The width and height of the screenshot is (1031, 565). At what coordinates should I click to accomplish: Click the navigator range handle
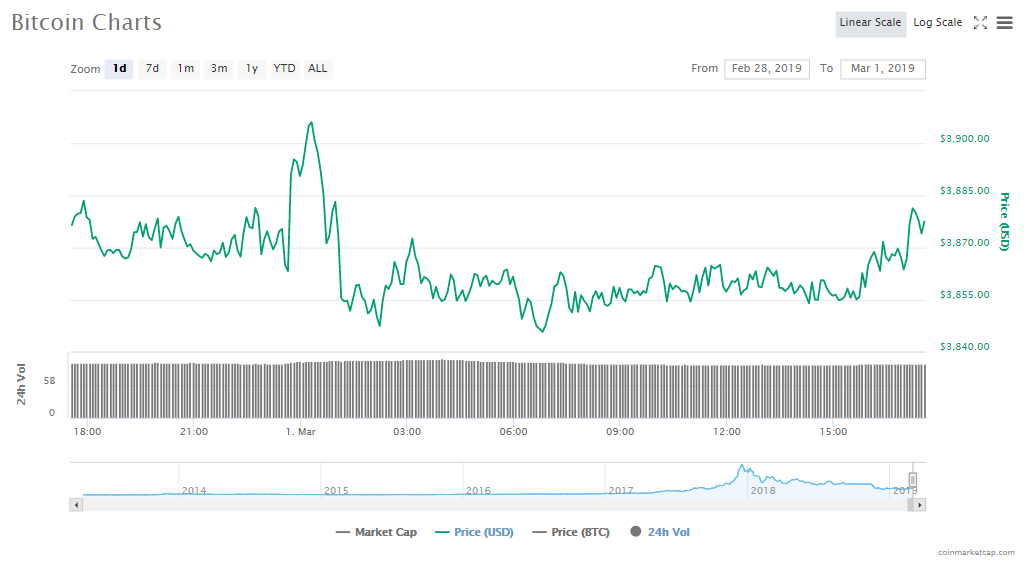tap(912, 480)
